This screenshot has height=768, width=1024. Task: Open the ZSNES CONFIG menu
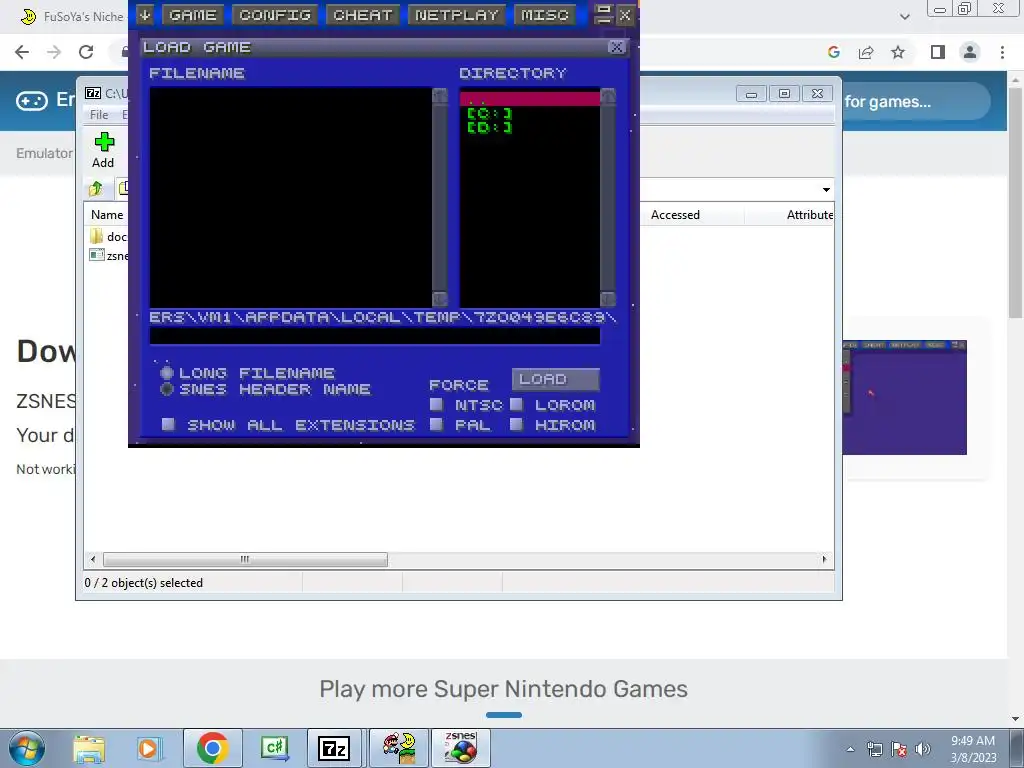coord(275,15)
